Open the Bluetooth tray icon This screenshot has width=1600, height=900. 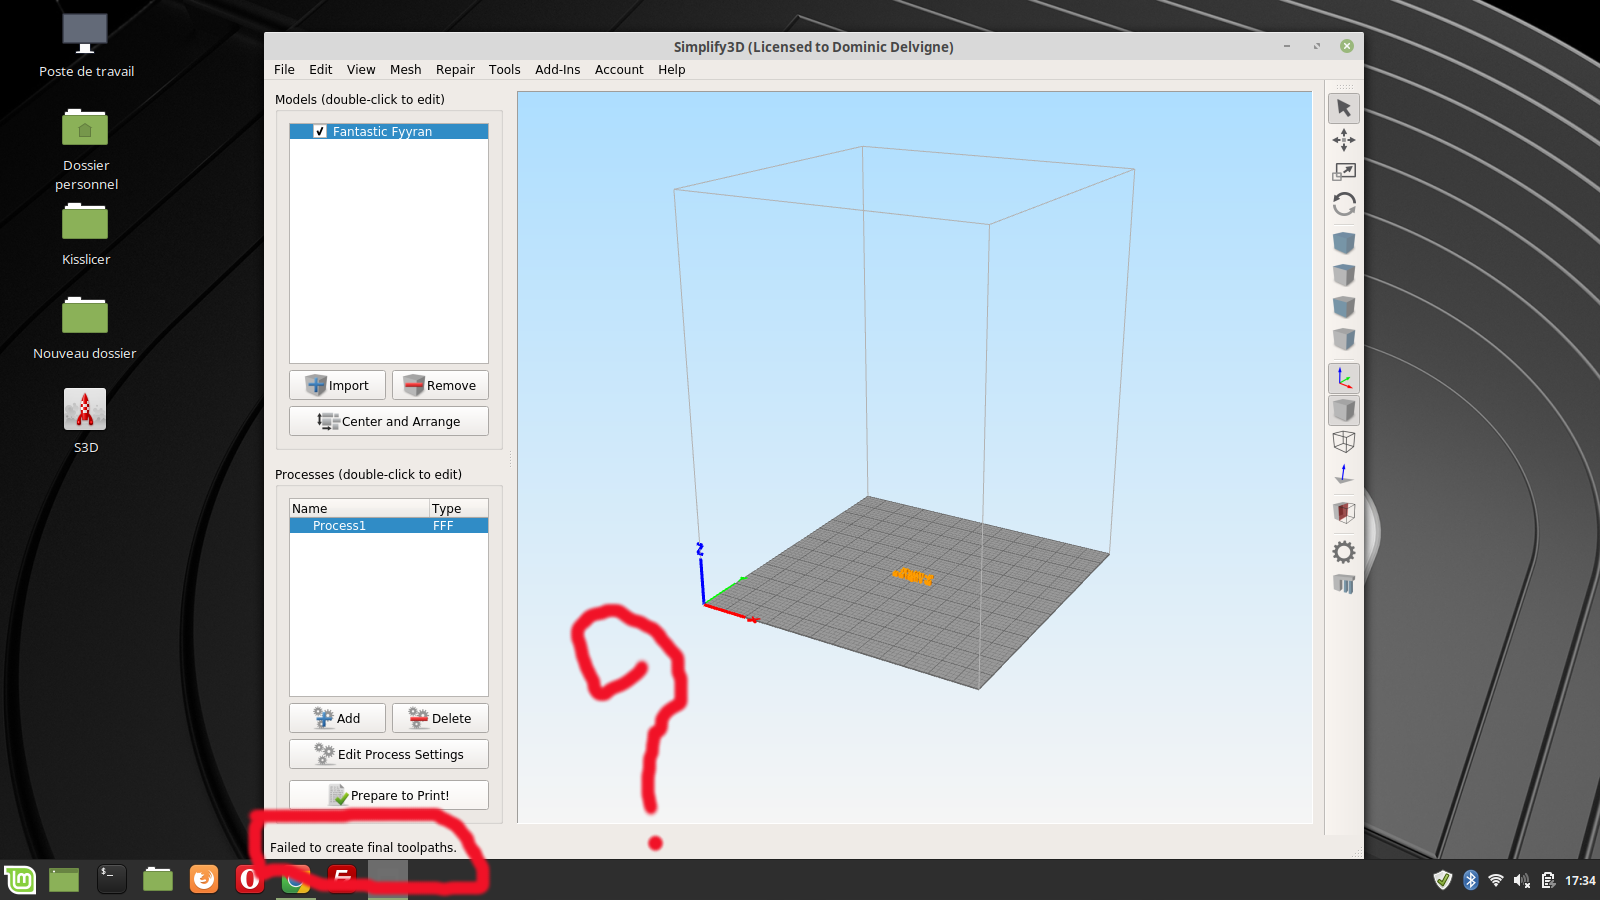[1470, 880]
